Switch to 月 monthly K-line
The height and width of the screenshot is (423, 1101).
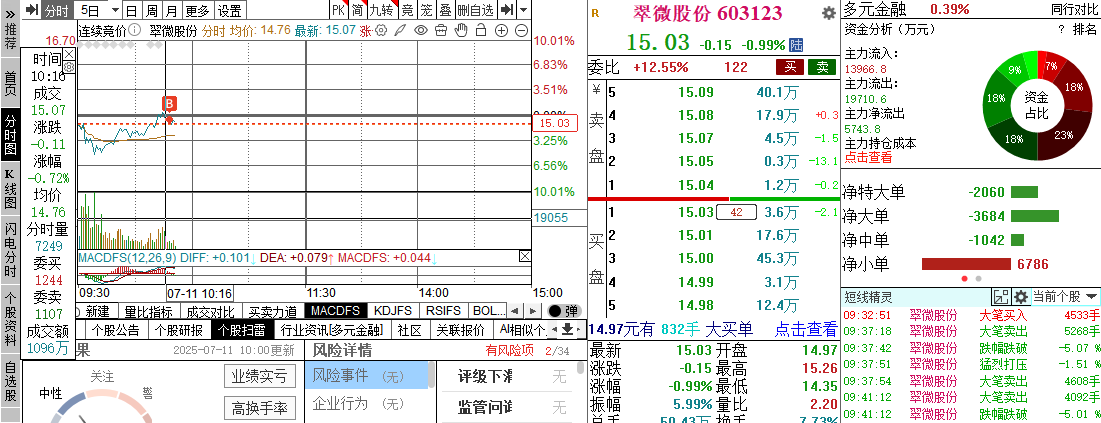coord(171,10)
